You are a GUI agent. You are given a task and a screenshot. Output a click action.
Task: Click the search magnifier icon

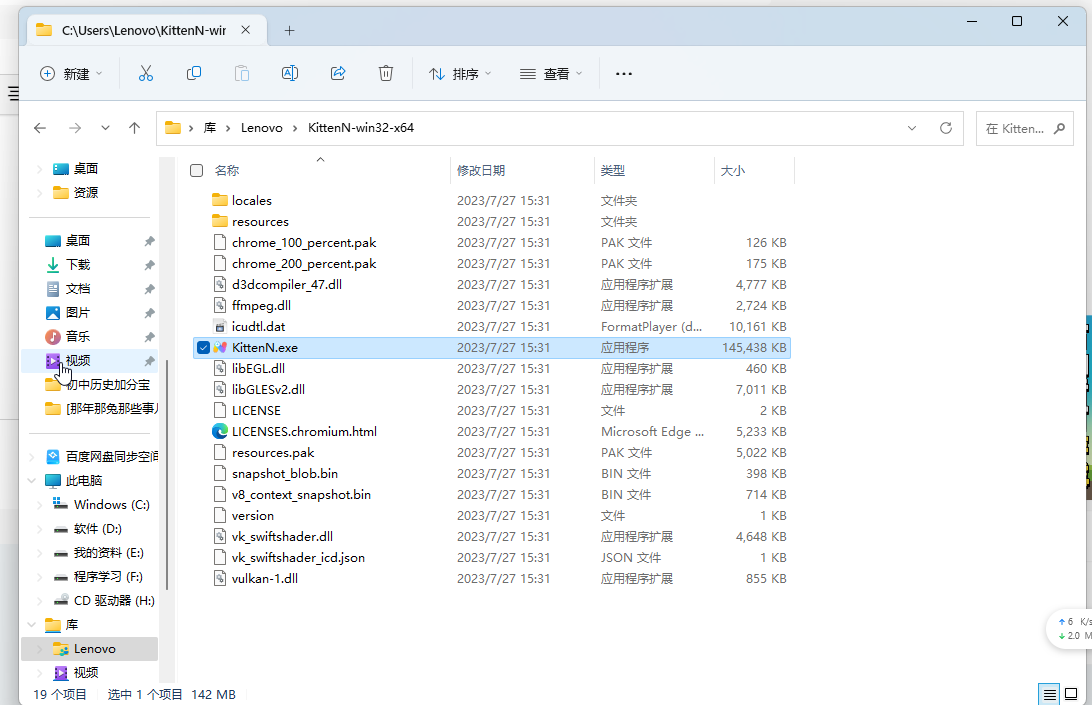click(x=1059, y=128)
